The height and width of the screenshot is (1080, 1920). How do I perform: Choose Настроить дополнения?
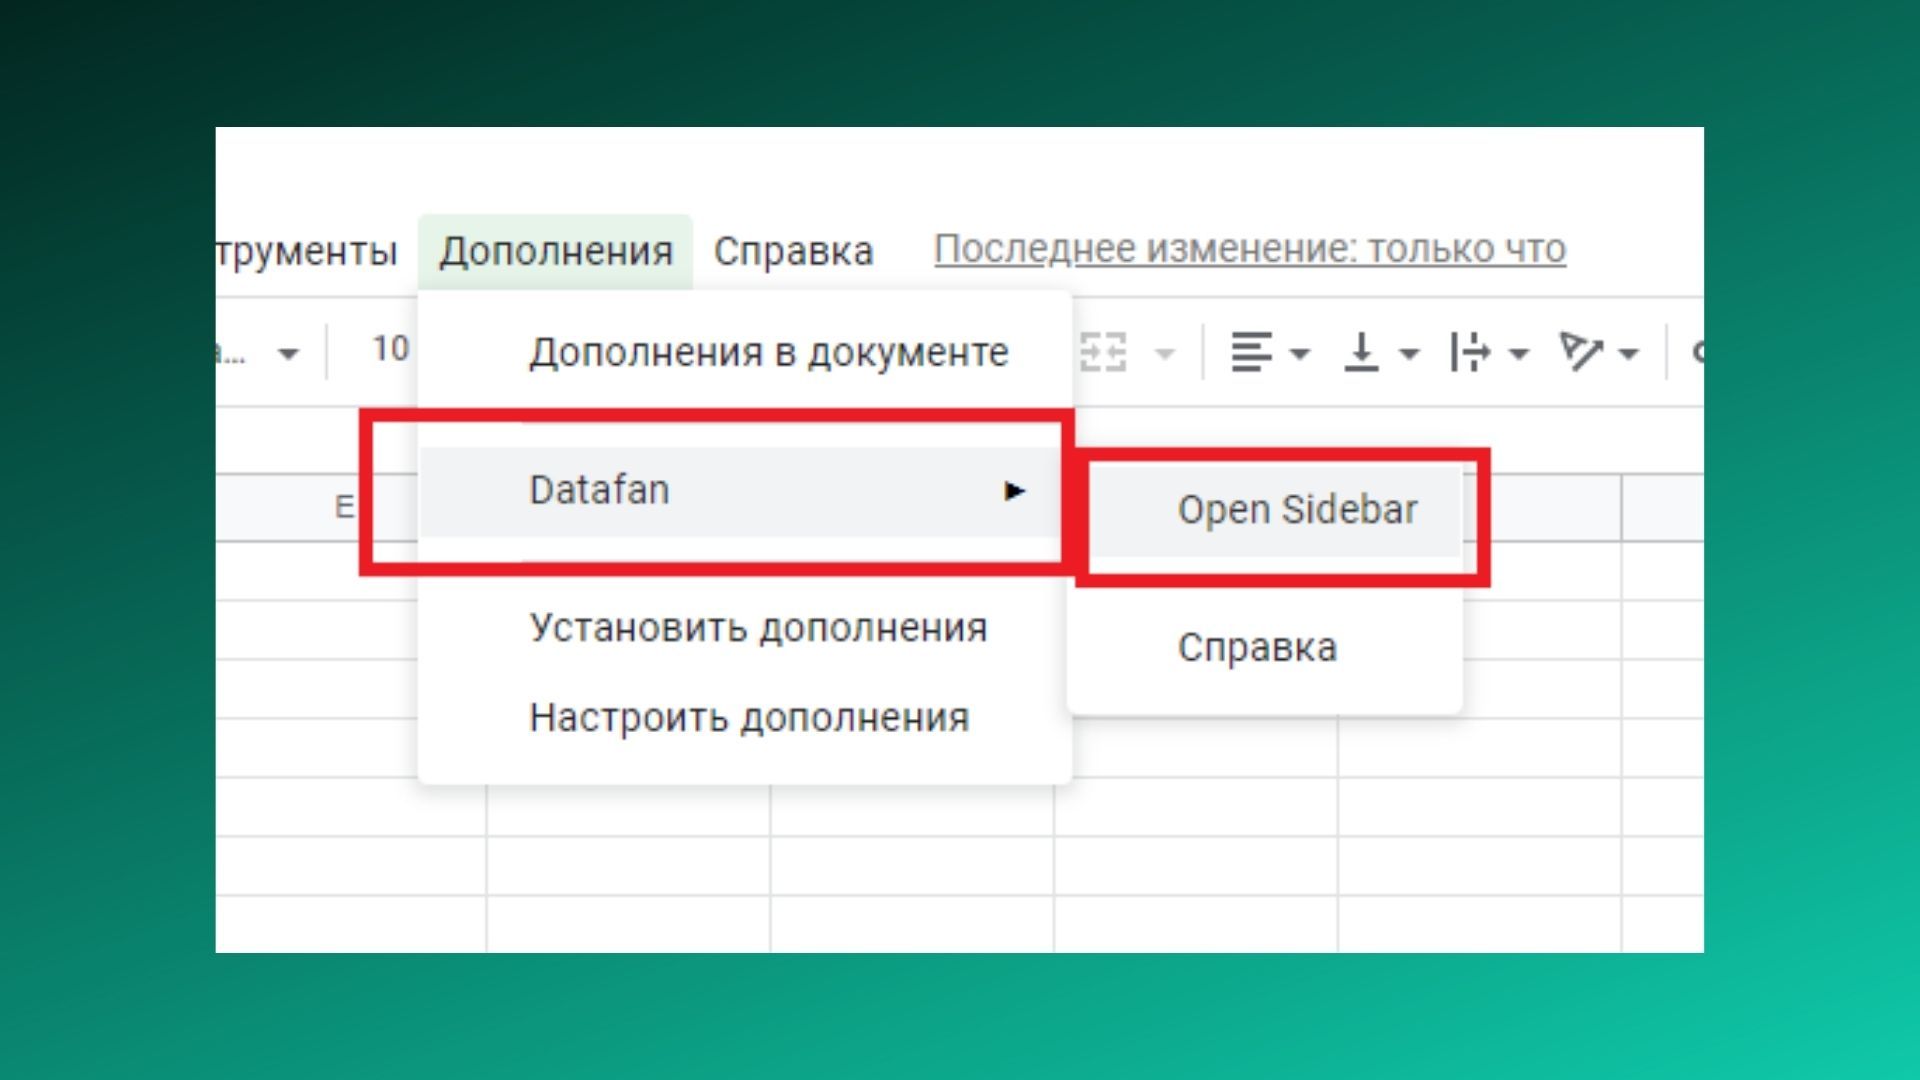tap(745, 718)
